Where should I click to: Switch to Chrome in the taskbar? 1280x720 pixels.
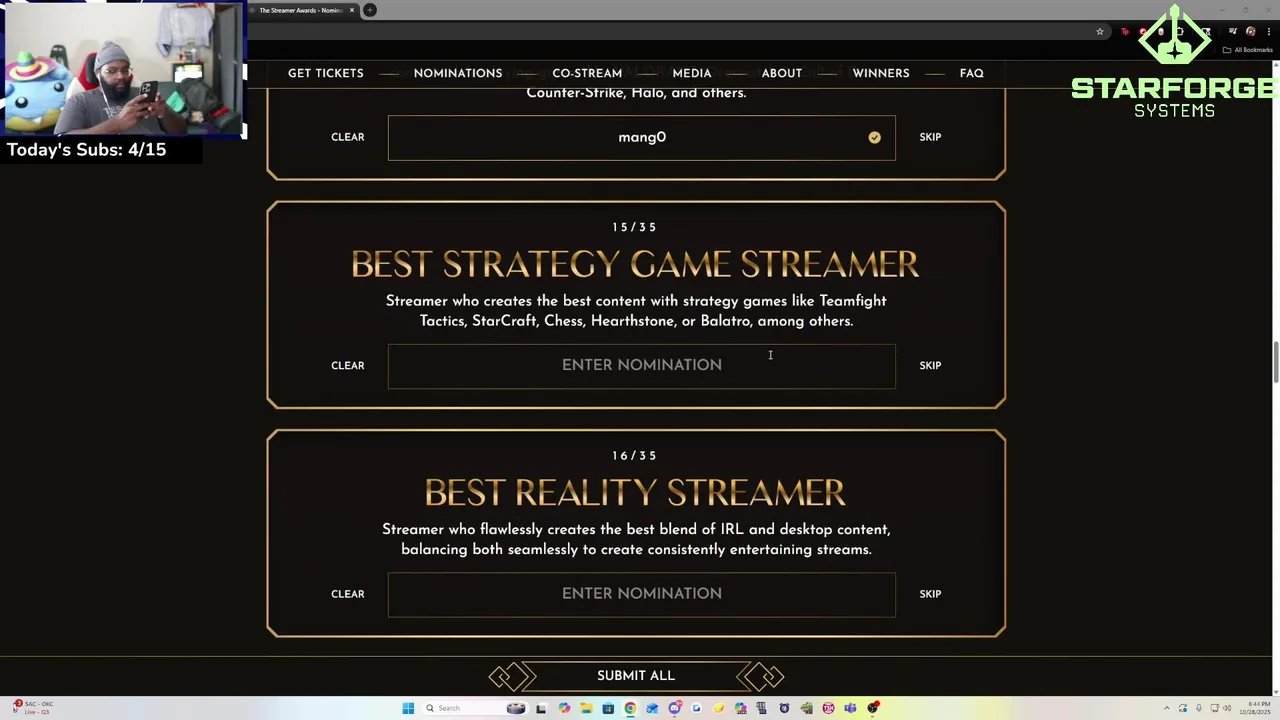pos(630,708)
